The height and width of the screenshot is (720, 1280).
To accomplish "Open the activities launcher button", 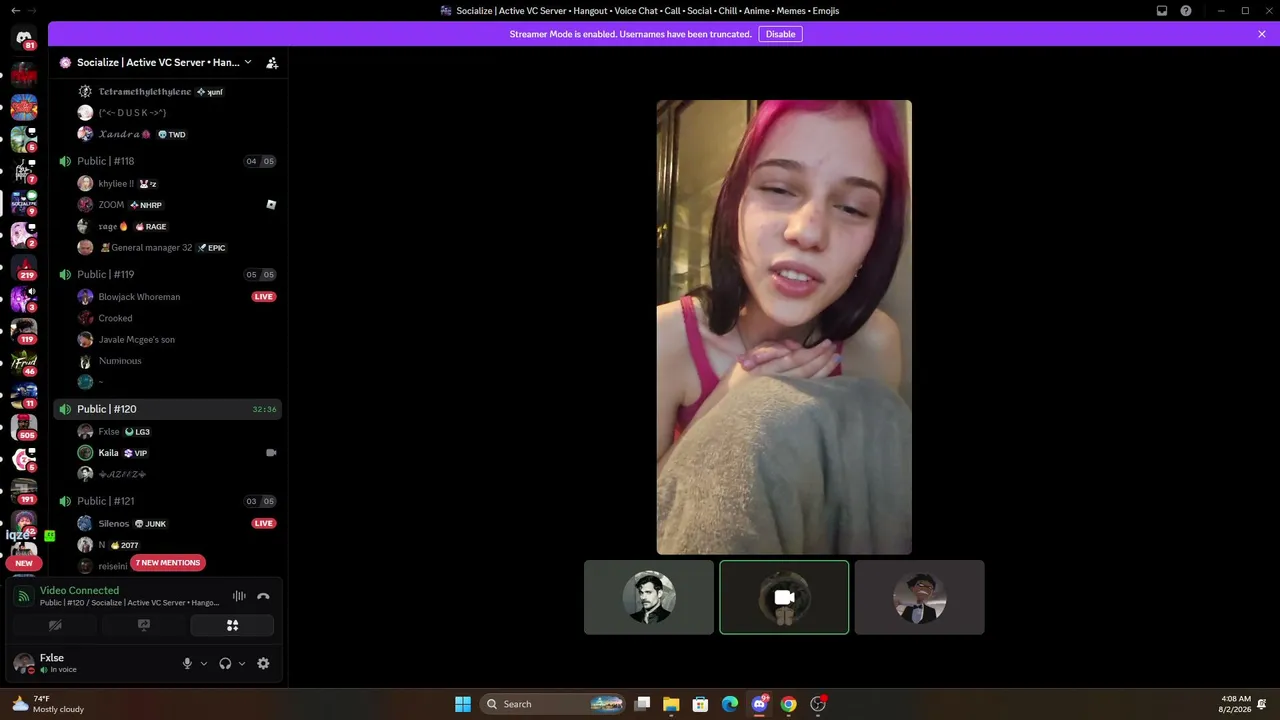I will pos(232,626).
